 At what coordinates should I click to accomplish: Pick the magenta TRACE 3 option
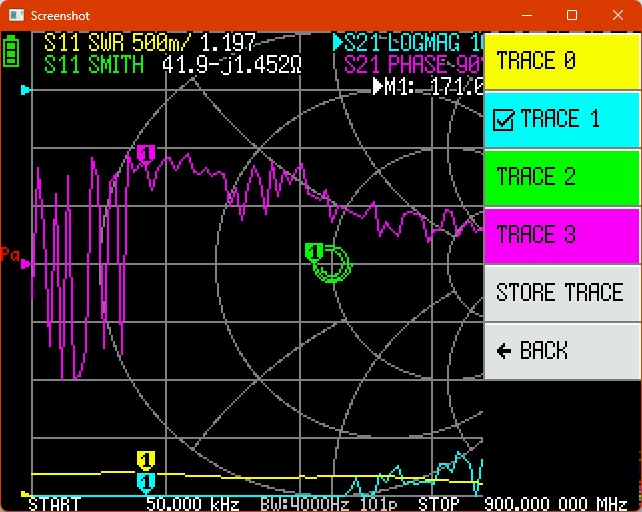tap(562, 235)
